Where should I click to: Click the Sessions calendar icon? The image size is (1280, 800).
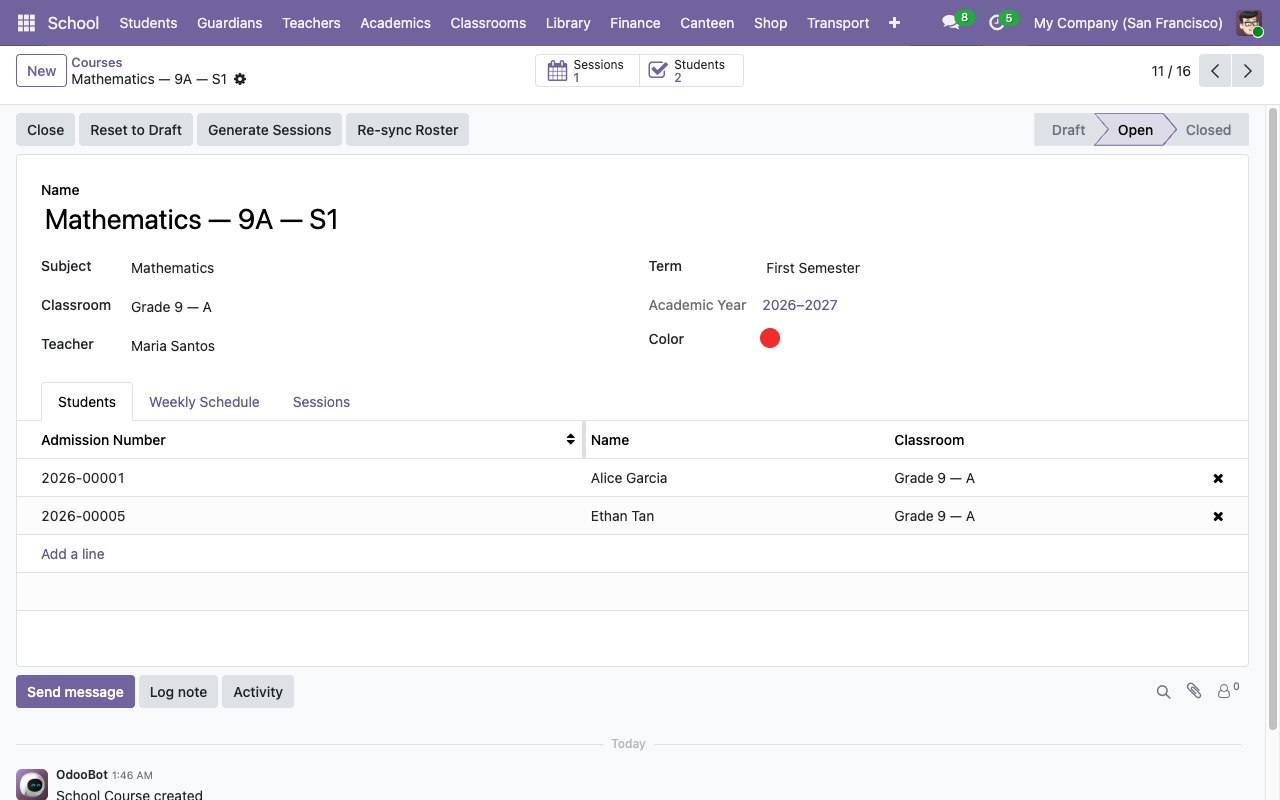pyautogui.click(x=558, y=71)
